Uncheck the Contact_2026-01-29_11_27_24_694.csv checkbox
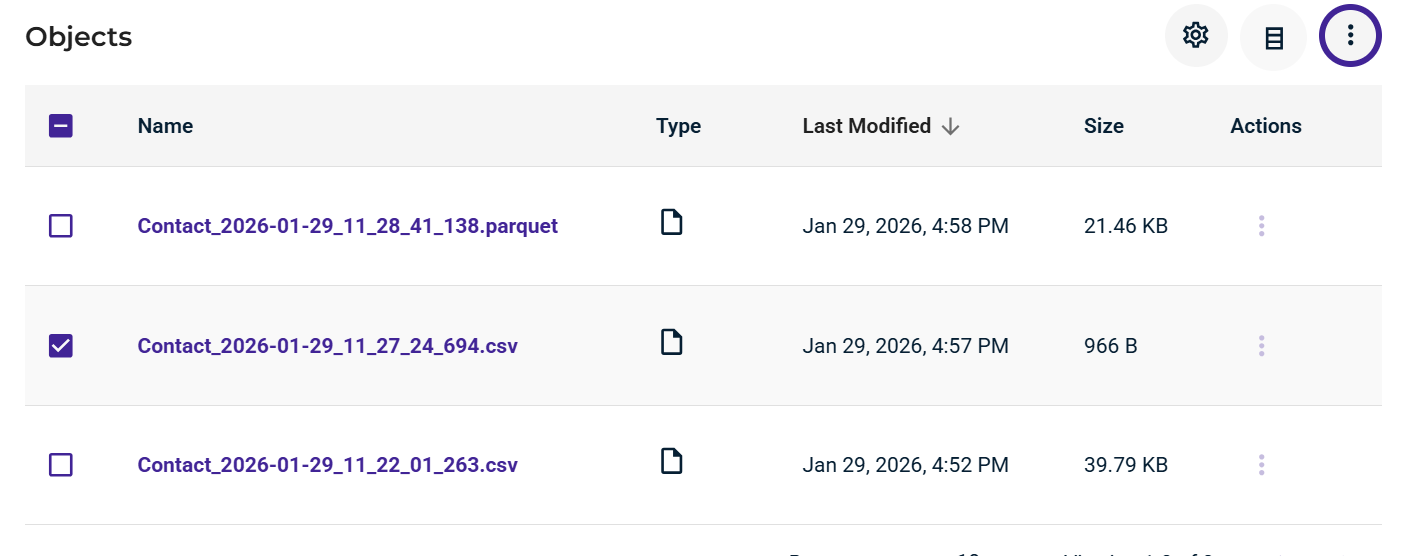Screen dimensions: 1414x556 tap(61, 346)
